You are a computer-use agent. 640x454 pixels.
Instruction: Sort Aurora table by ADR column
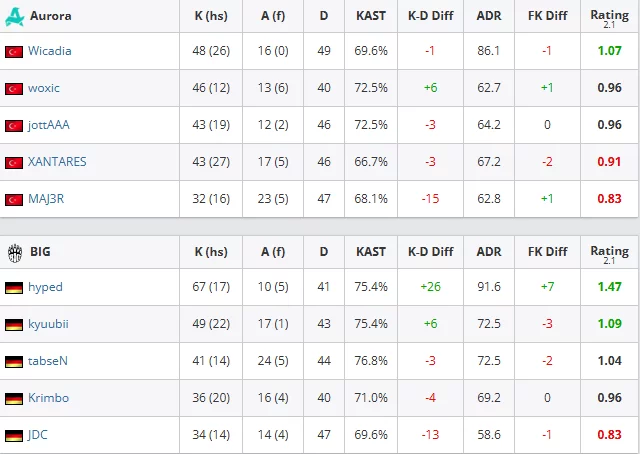[489, 16]
